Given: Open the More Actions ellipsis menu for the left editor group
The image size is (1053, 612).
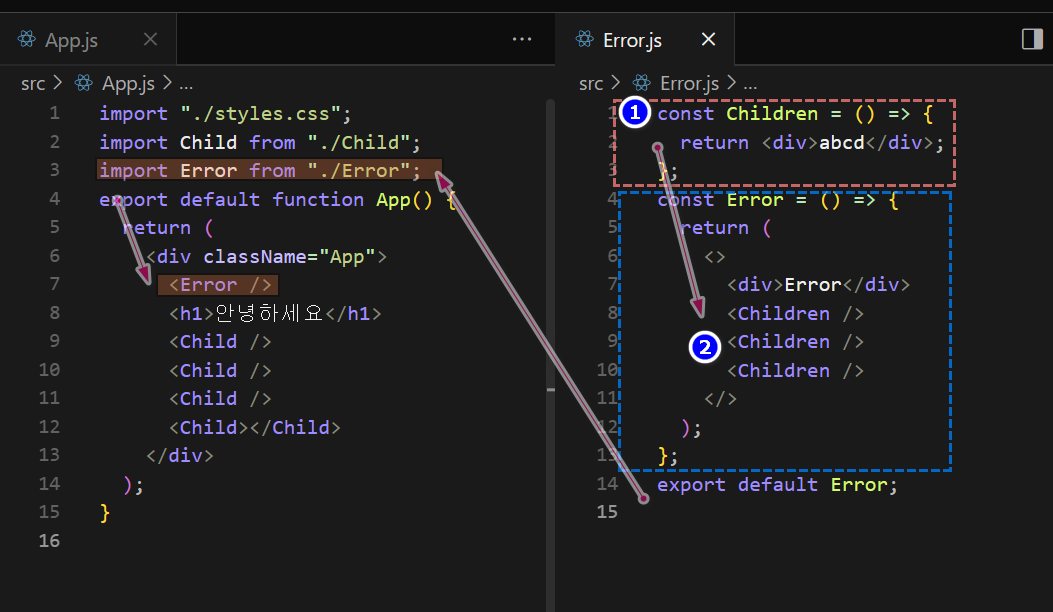Looking at the screenshot, I should pyautogui.click(x=522, y=39).
